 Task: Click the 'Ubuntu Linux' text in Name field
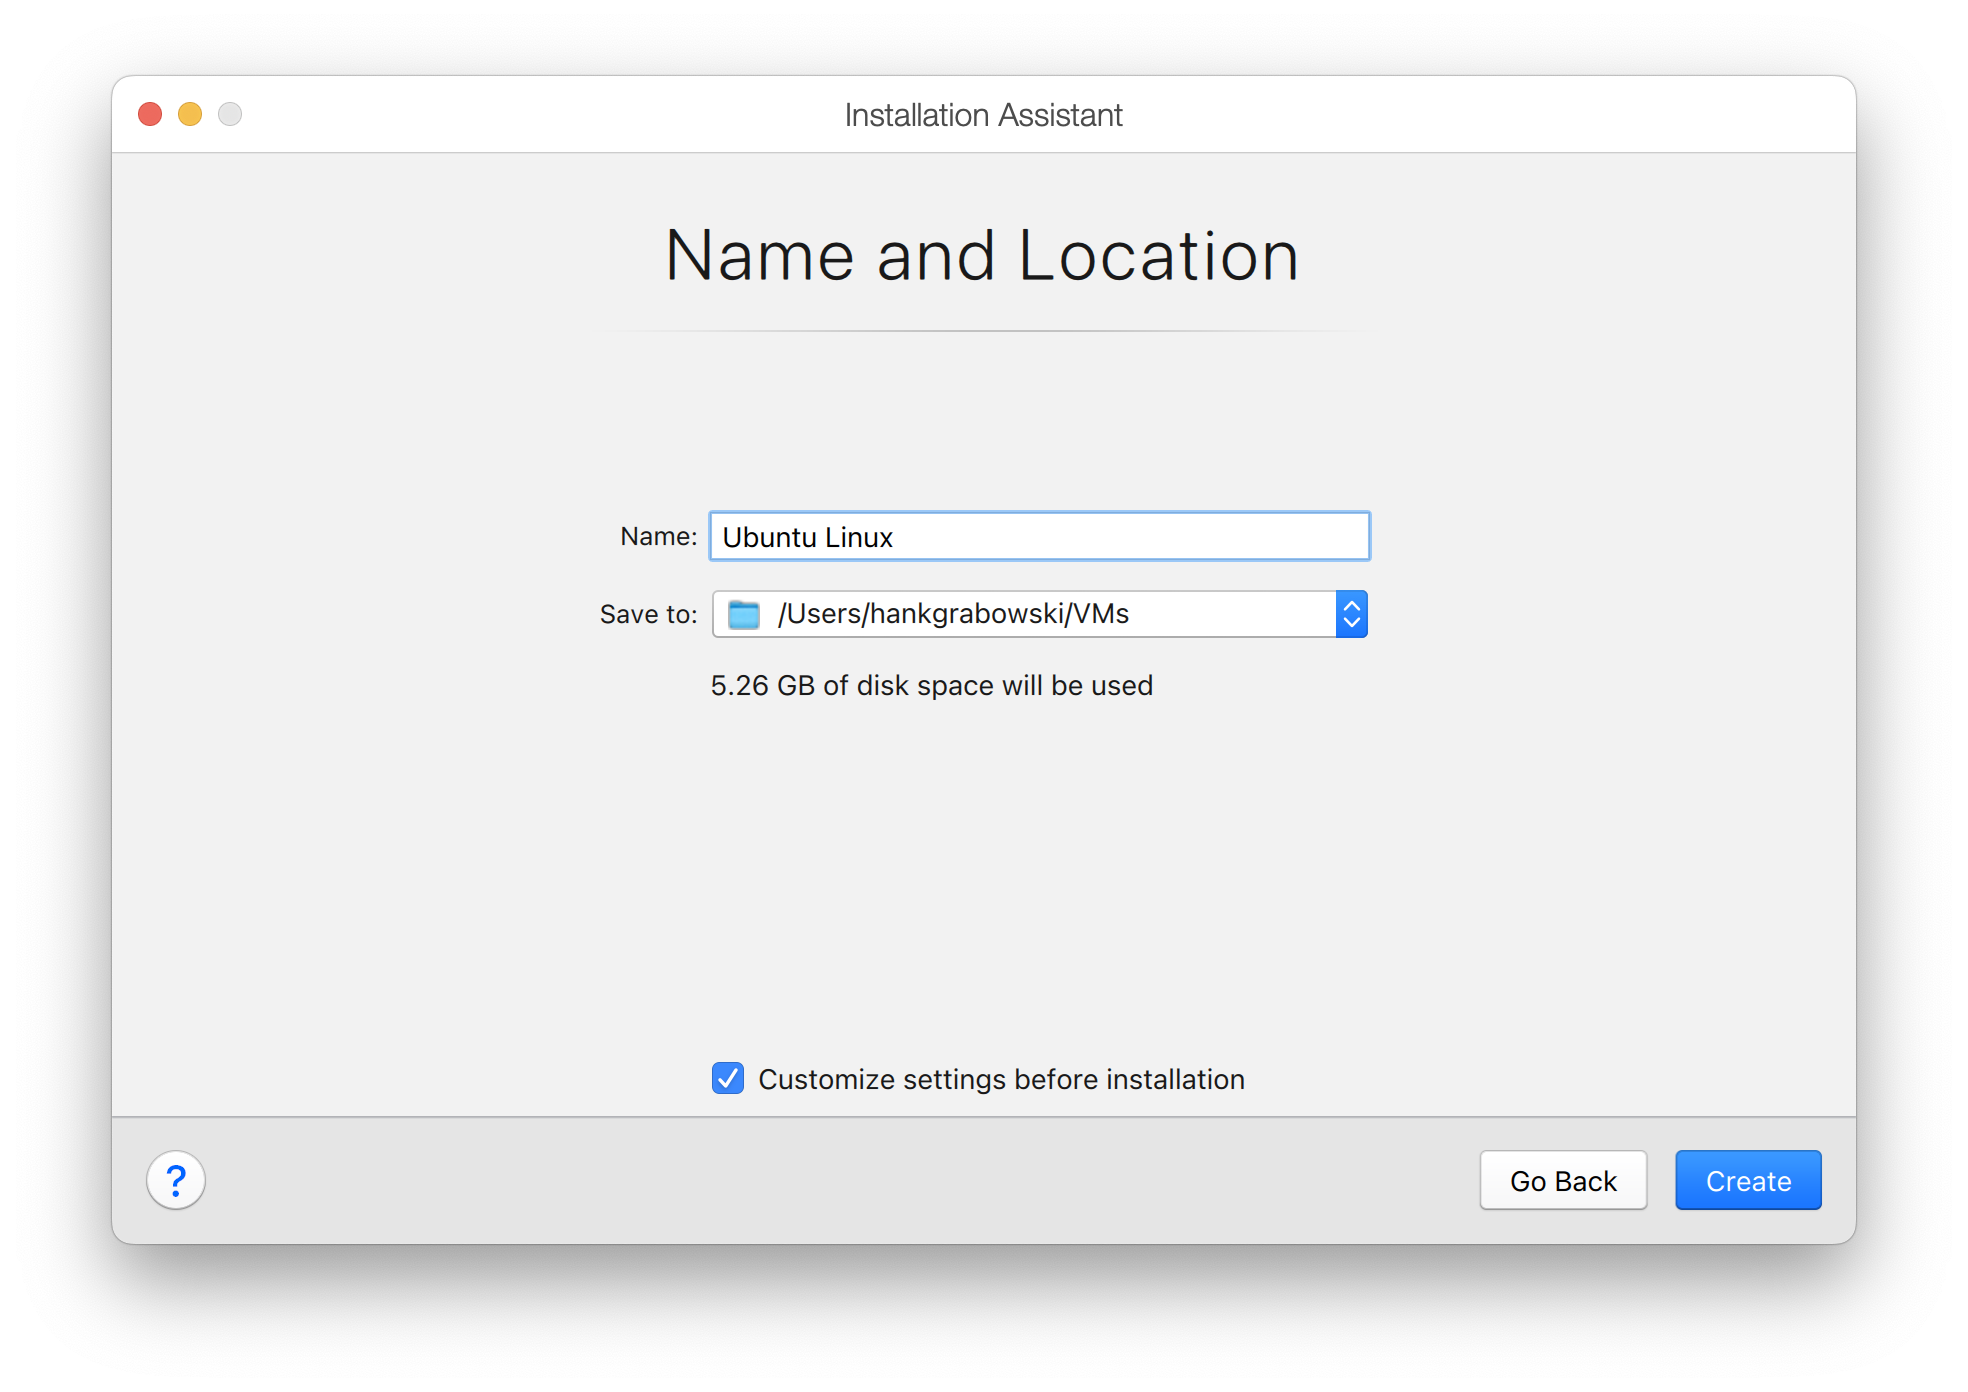pos(807,538)
